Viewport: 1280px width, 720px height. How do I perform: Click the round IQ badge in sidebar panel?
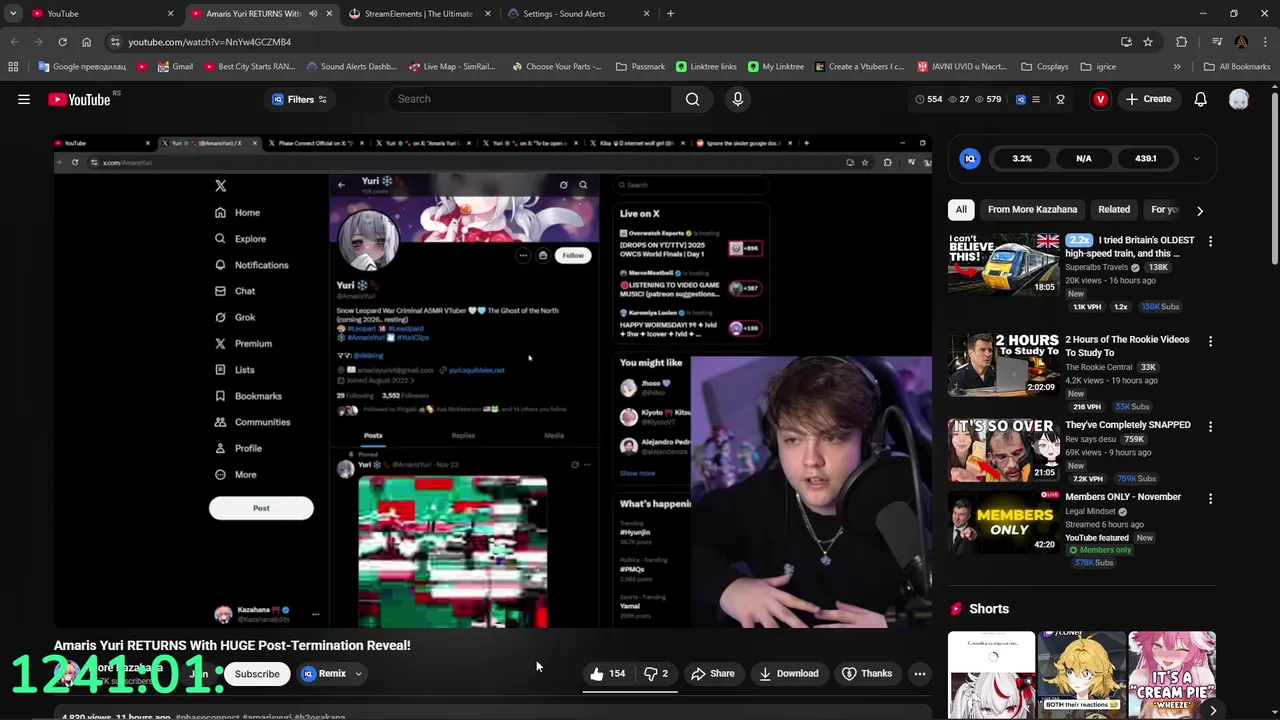click(970, 158)
